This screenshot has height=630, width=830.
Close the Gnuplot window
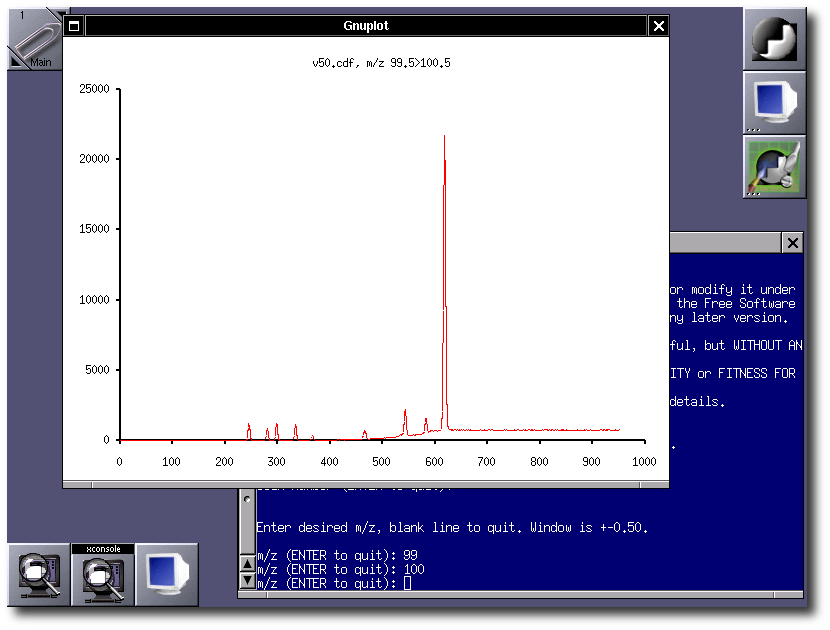point(658,26)
